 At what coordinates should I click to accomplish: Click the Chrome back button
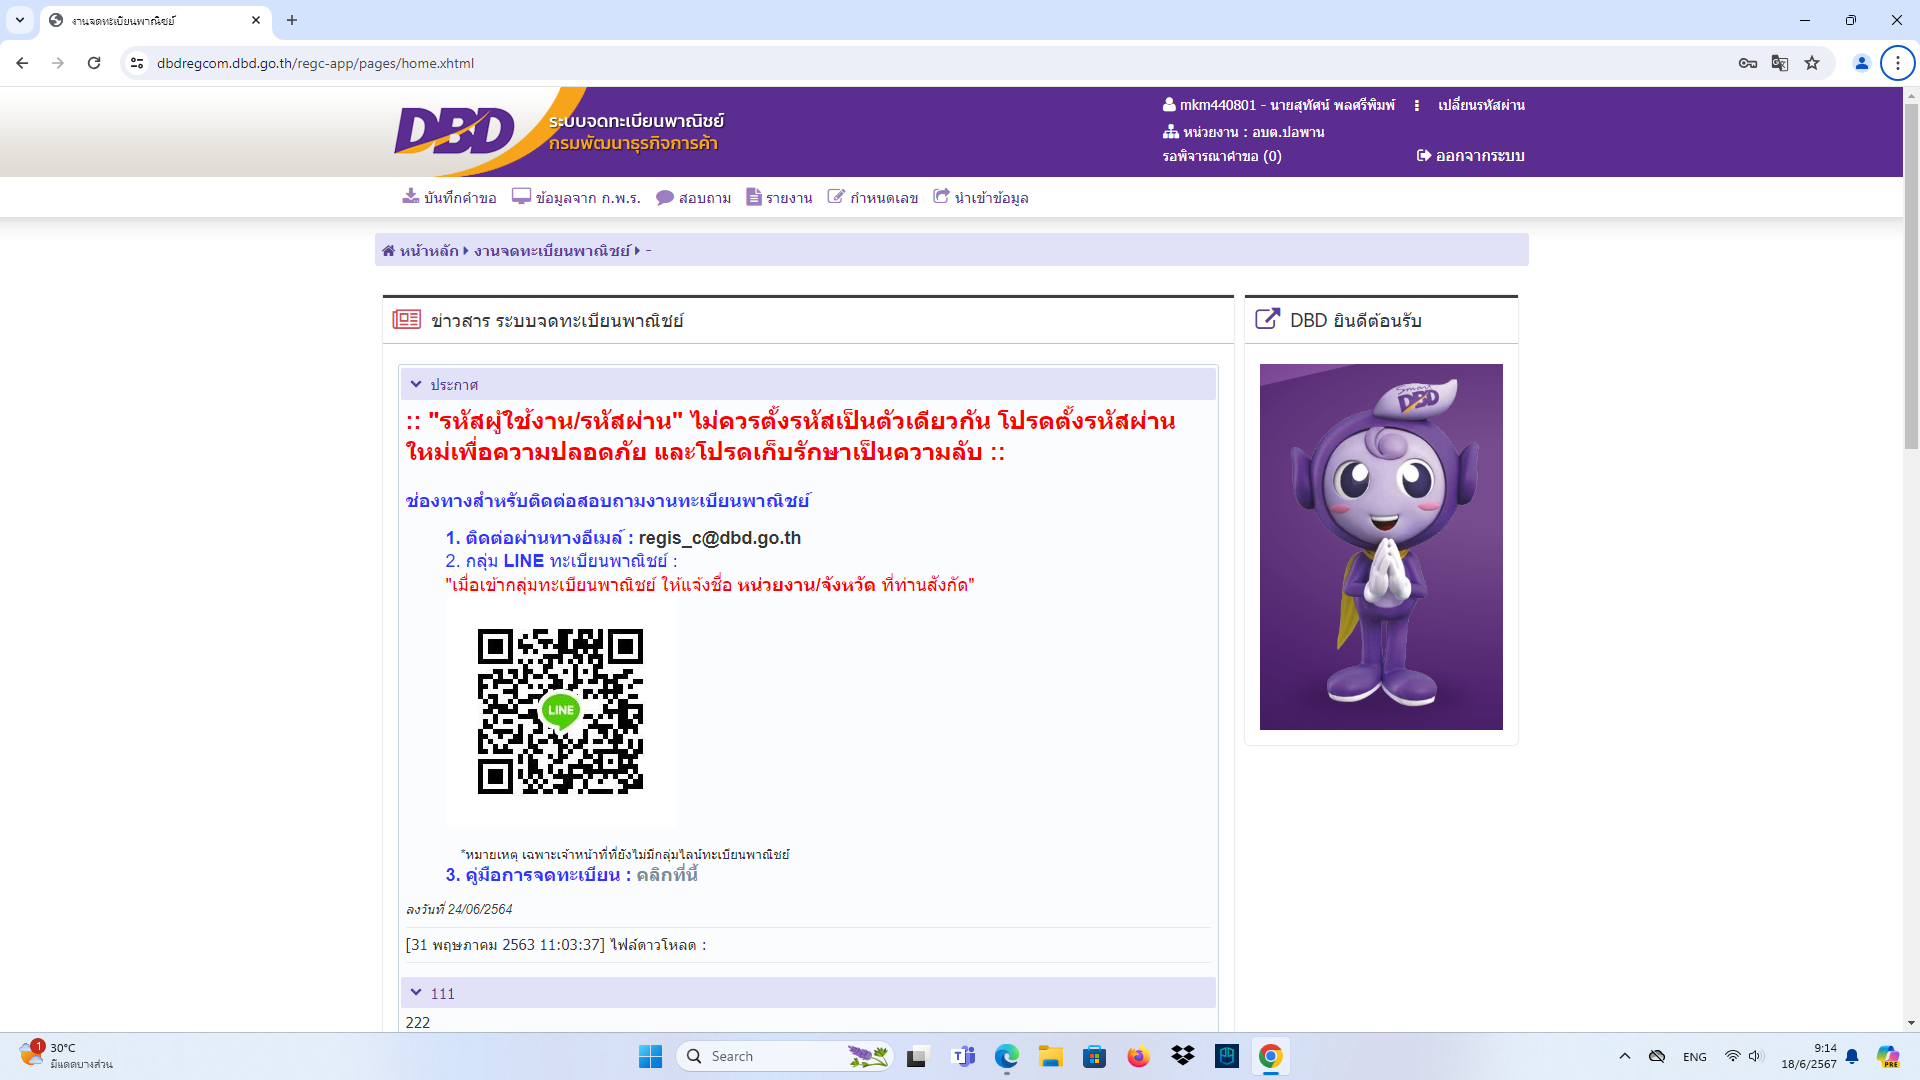22,63
